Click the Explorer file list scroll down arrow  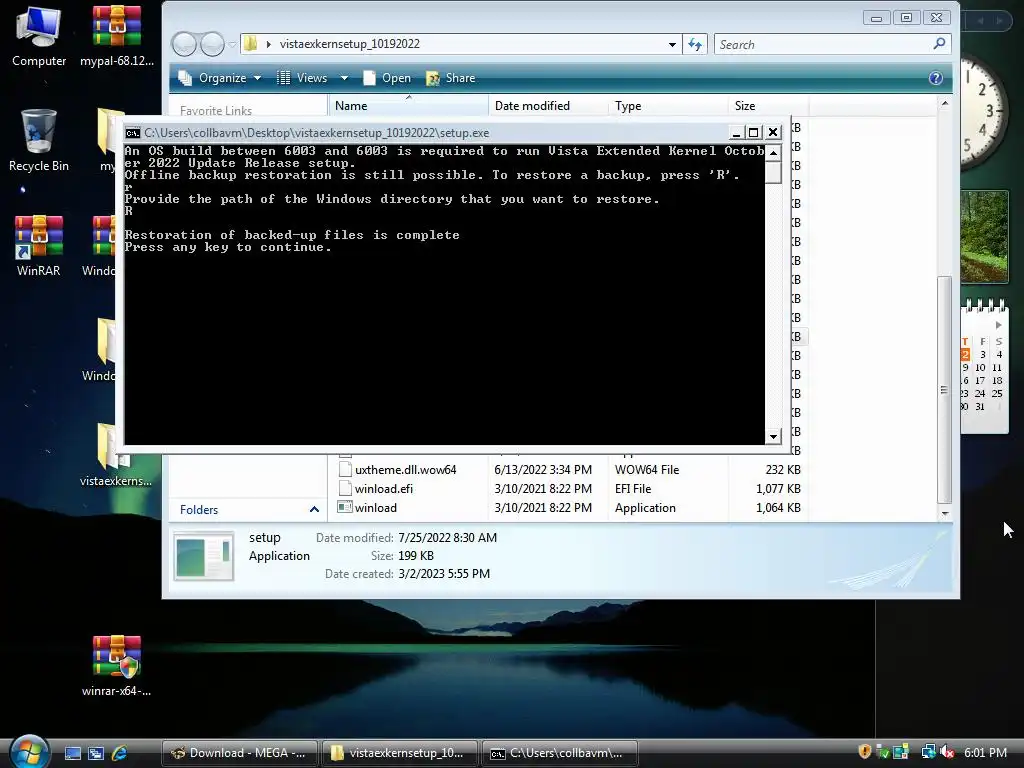944,513
